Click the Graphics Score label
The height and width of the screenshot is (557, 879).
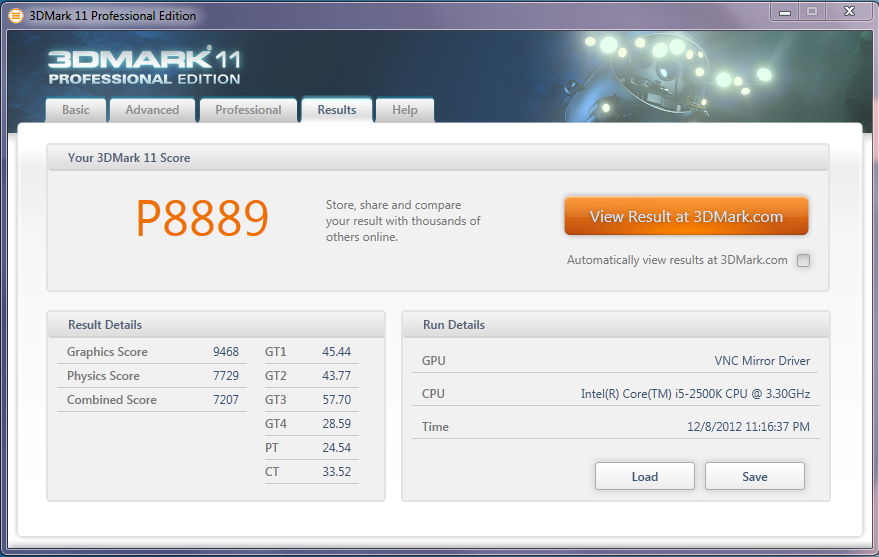[107, 352]
